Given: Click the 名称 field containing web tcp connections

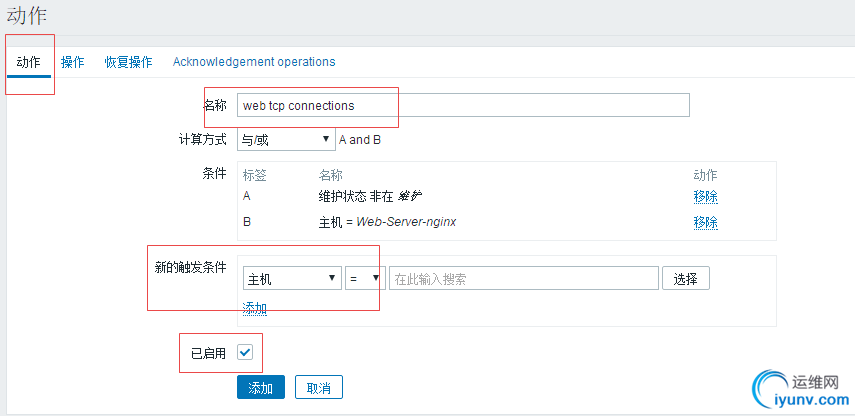Looking at the screenshot, I should [463, 105].
